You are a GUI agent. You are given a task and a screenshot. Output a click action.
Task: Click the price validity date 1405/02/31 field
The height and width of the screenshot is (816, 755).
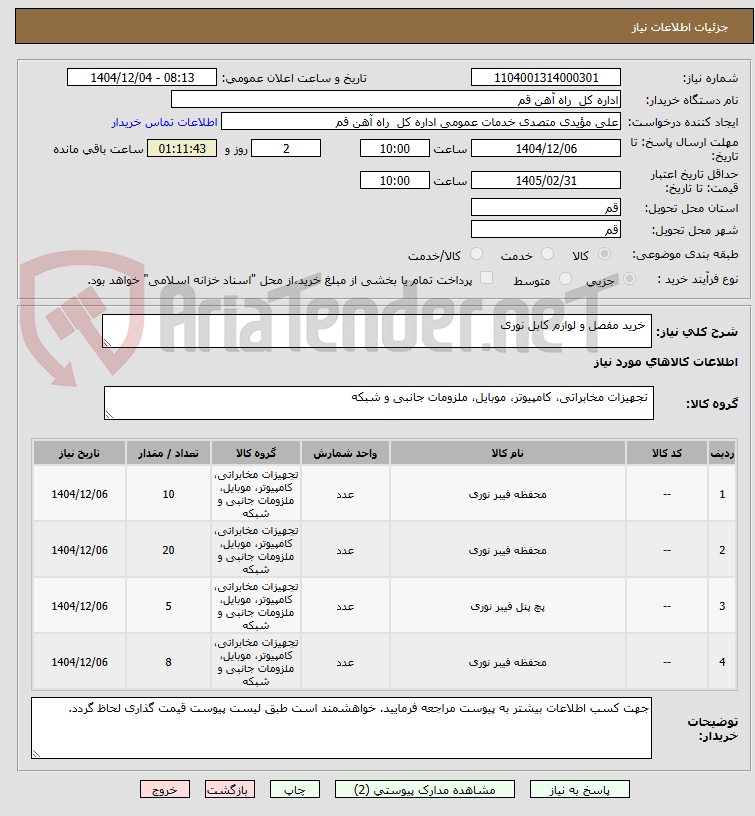[x=546, y=181]
